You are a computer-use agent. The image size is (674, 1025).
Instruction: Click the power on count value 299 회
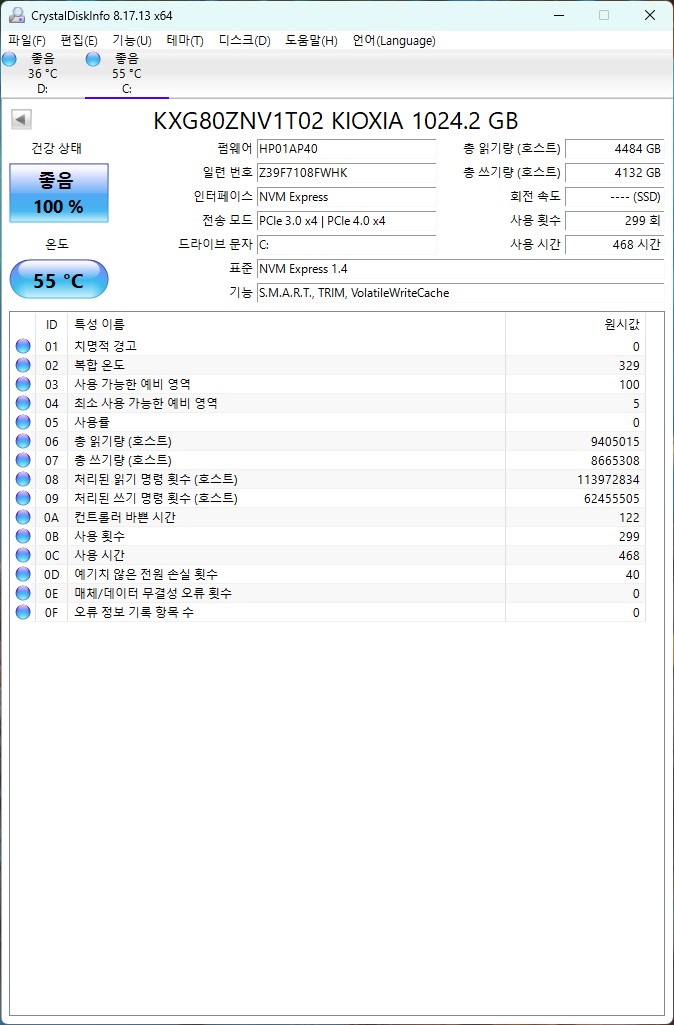pyautogui.click(x=615, y=221)
